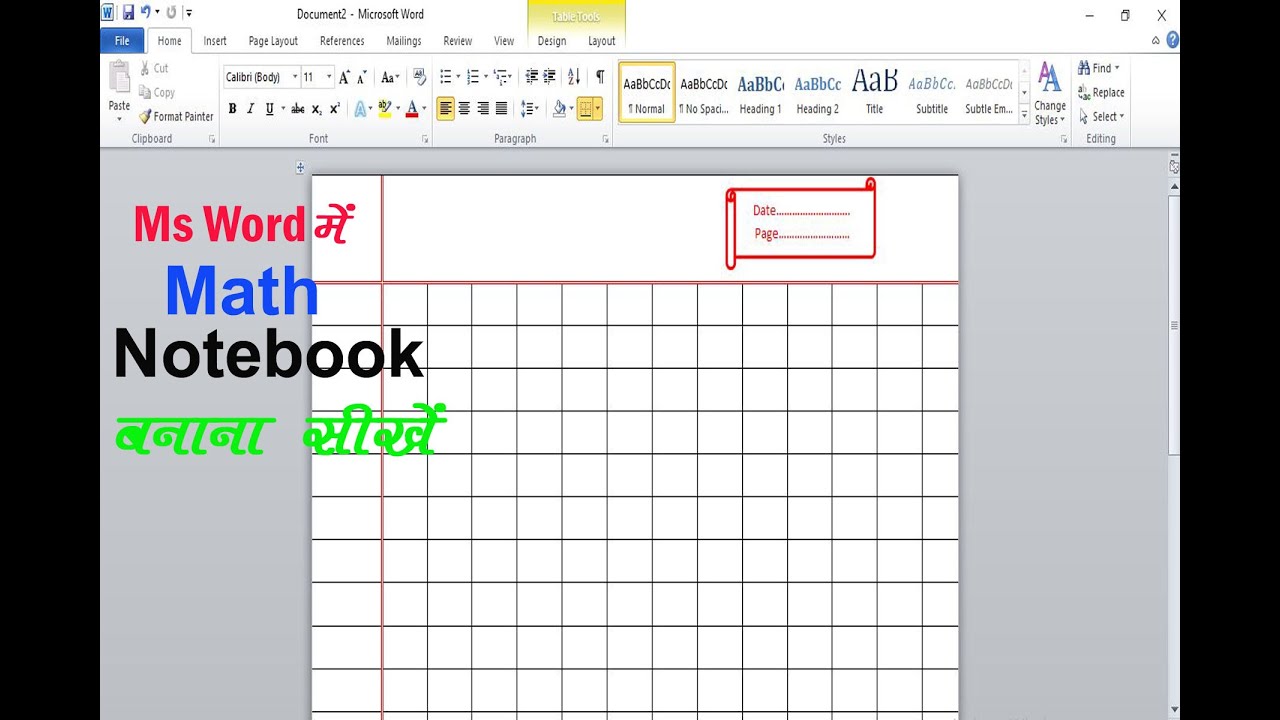Toggle Italic formatting
The height and width of the screenshot is (720, 1280).
pos(250,109)
